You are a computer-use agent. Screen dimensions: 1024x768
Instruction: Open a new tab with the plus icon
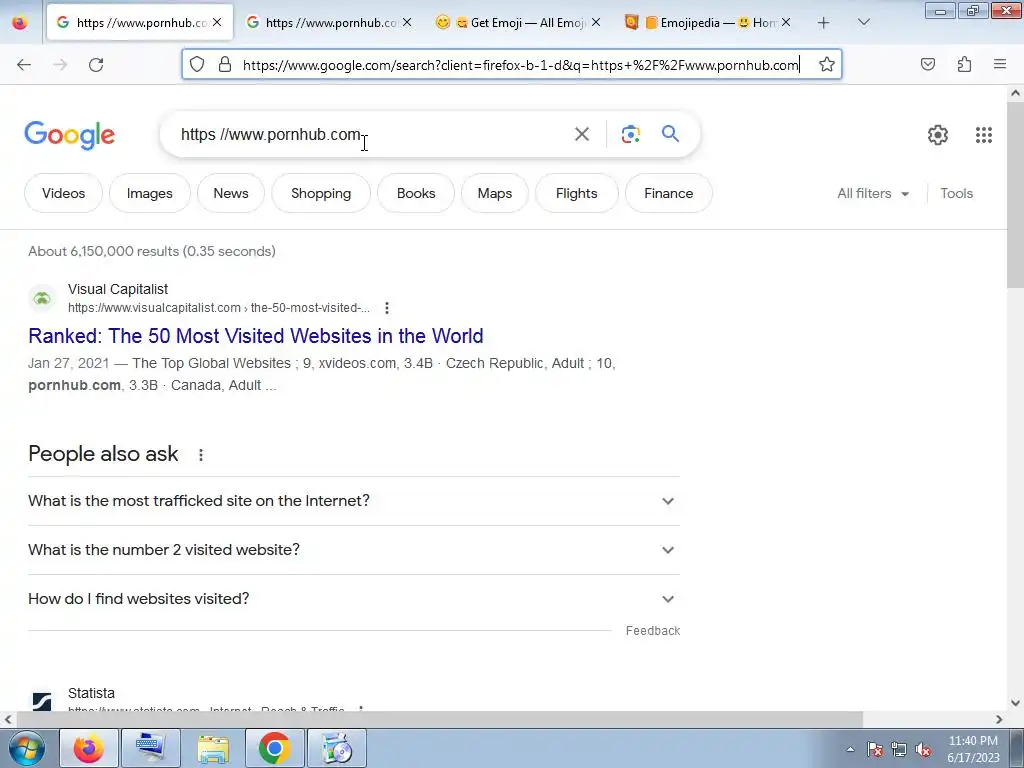pos(824,23)
